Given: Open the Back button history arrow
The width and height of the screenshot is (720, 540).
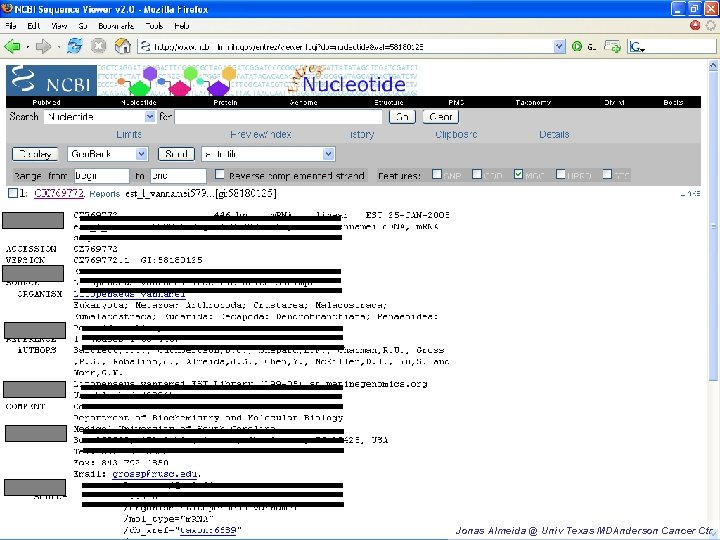Looking at the screenshot, I should coord(28,47).
